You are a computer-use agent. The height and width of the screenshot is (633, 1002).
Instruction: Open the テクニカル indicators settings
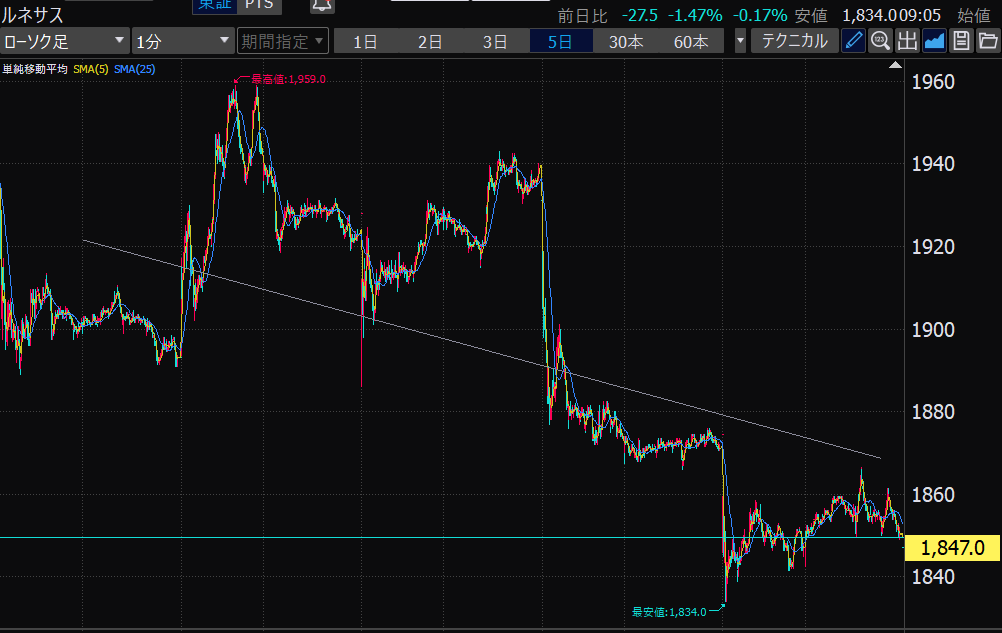(x=794, y=42)
